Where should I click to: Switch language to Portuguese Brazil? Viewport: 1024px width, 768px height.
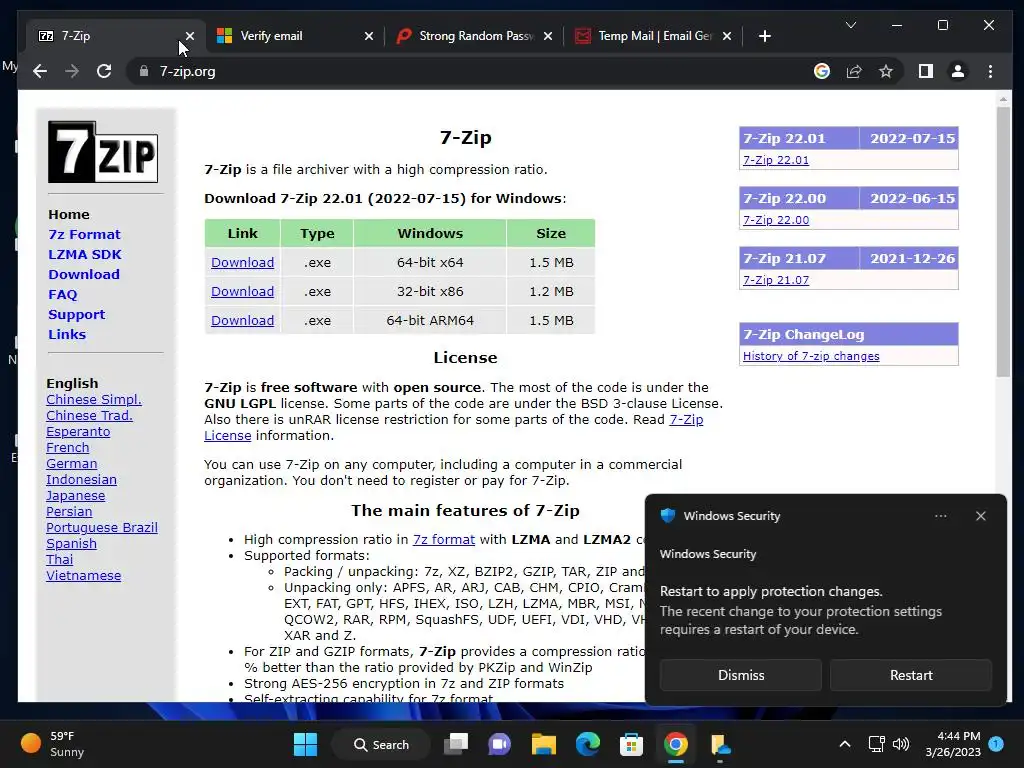(x=102, y=528)
